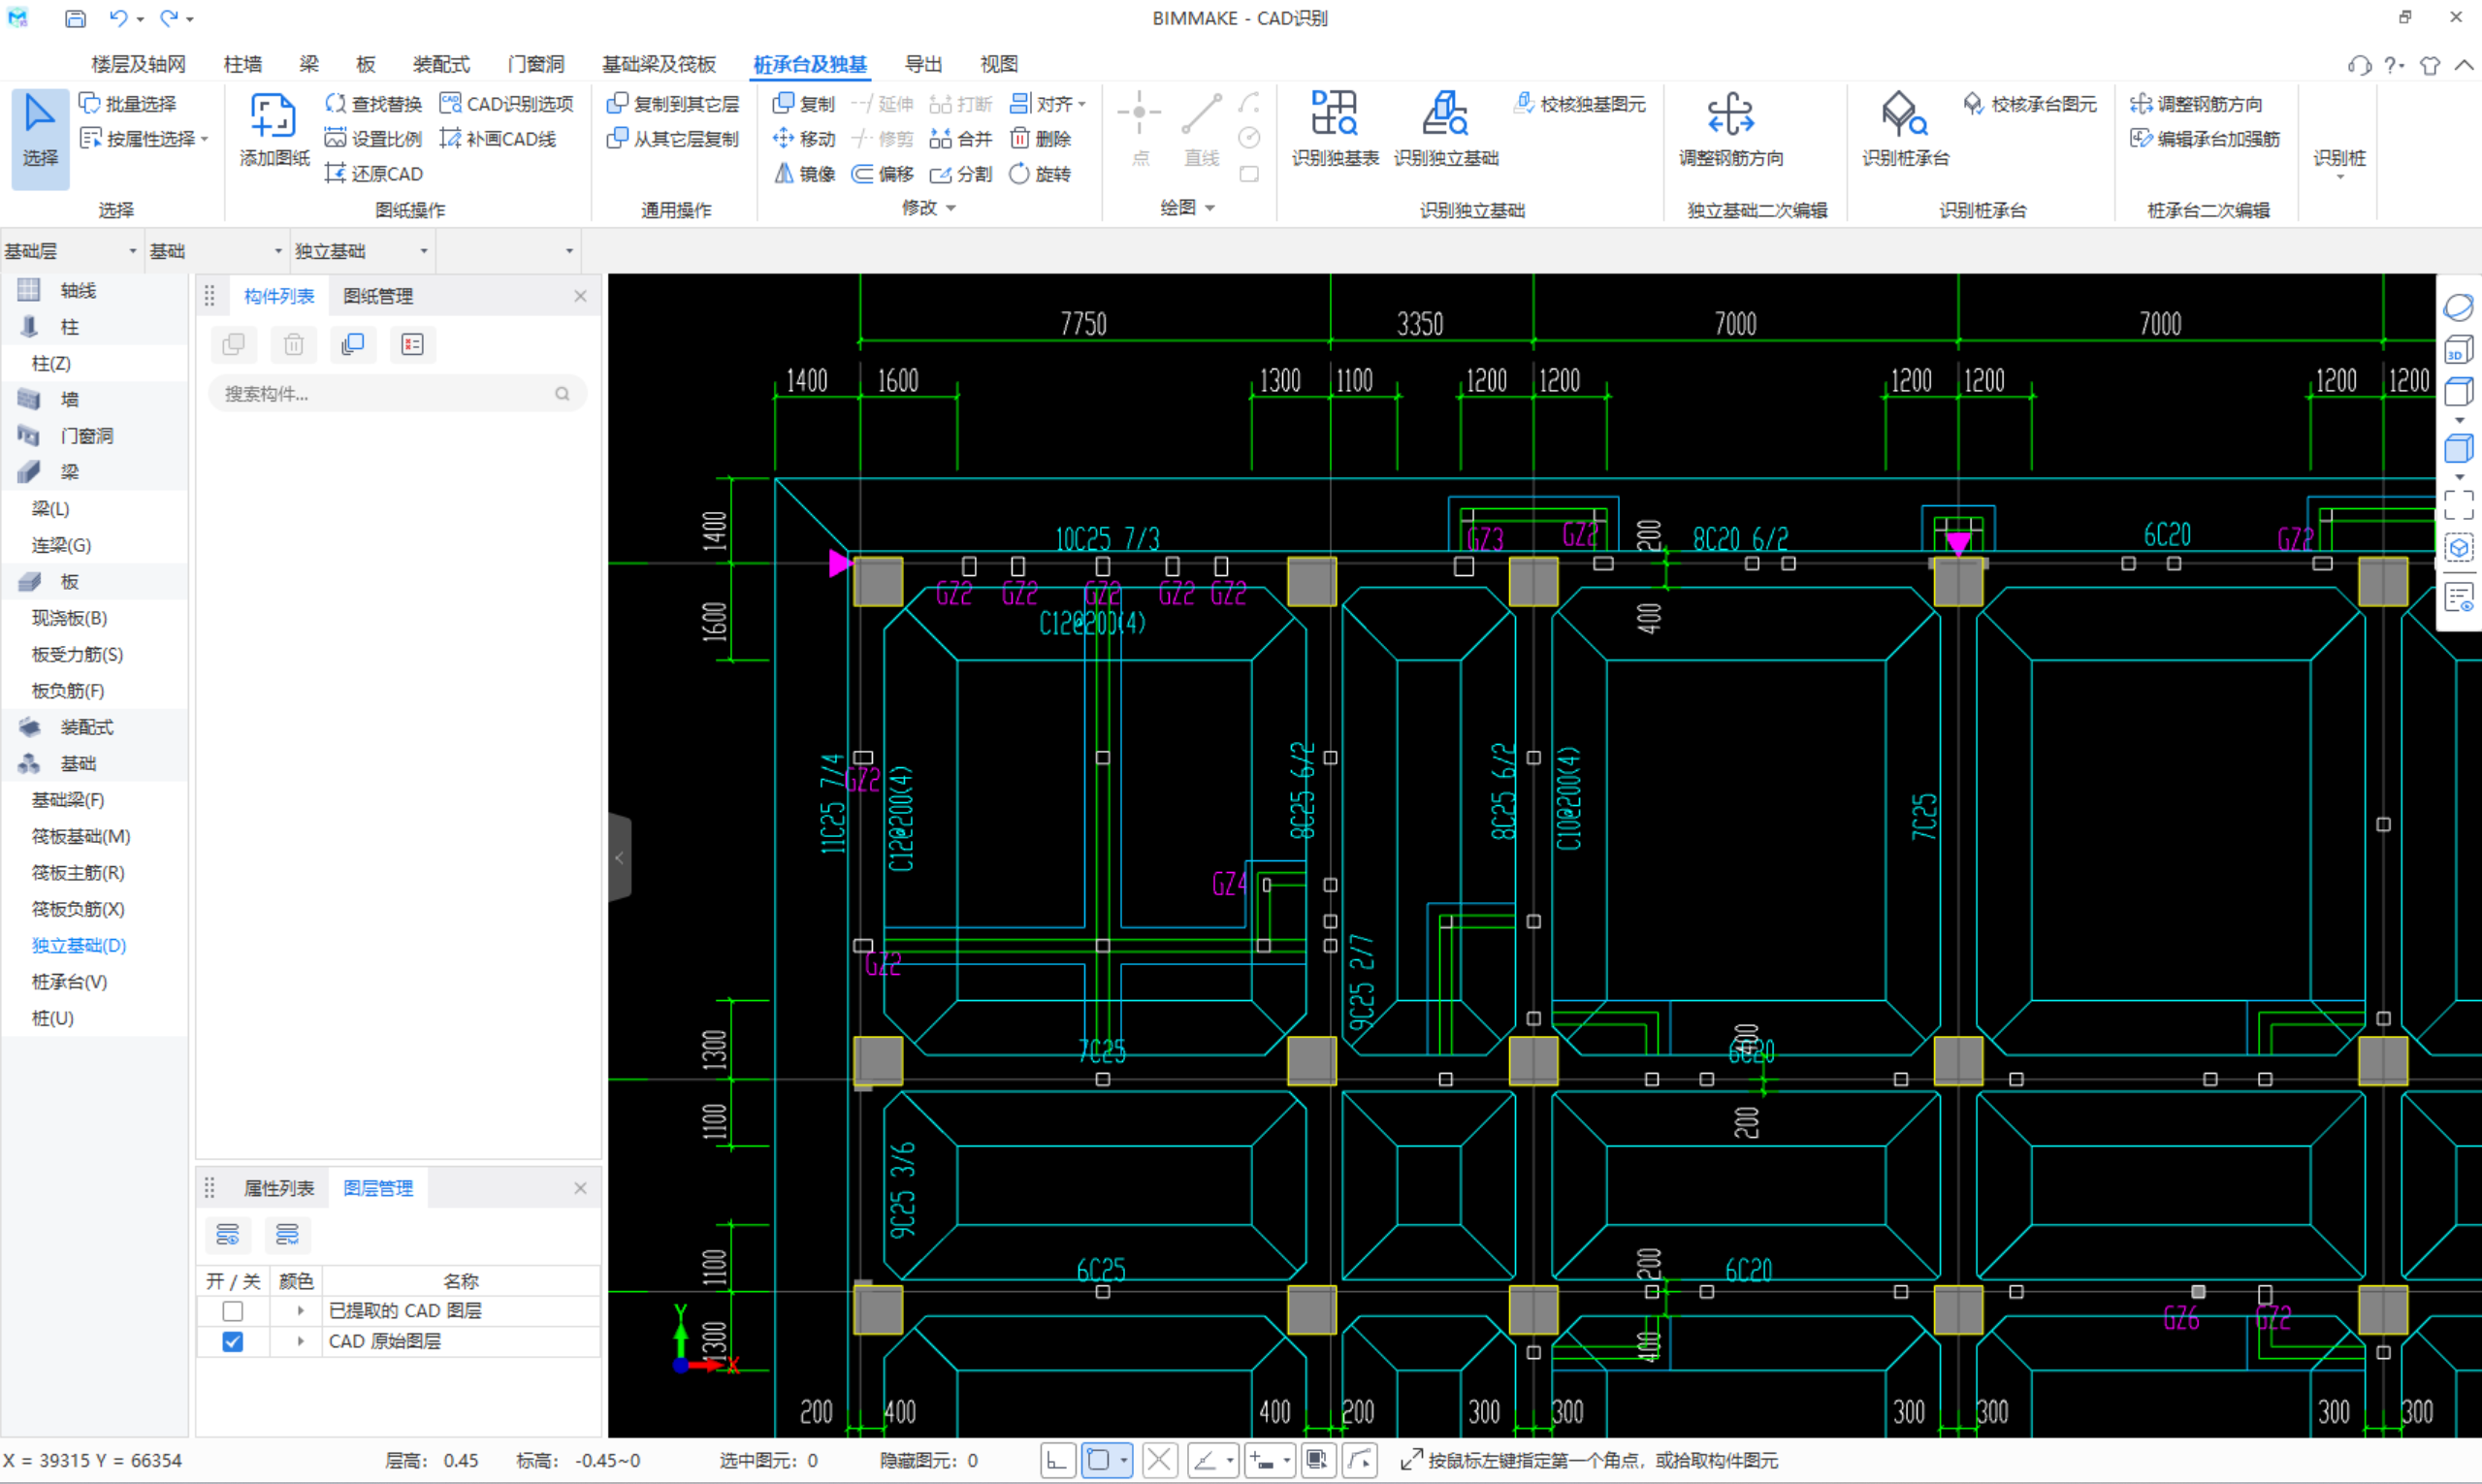Click 设置比例 button
This screenshot has height=1484, width=2482.
(x=373, y=139)
